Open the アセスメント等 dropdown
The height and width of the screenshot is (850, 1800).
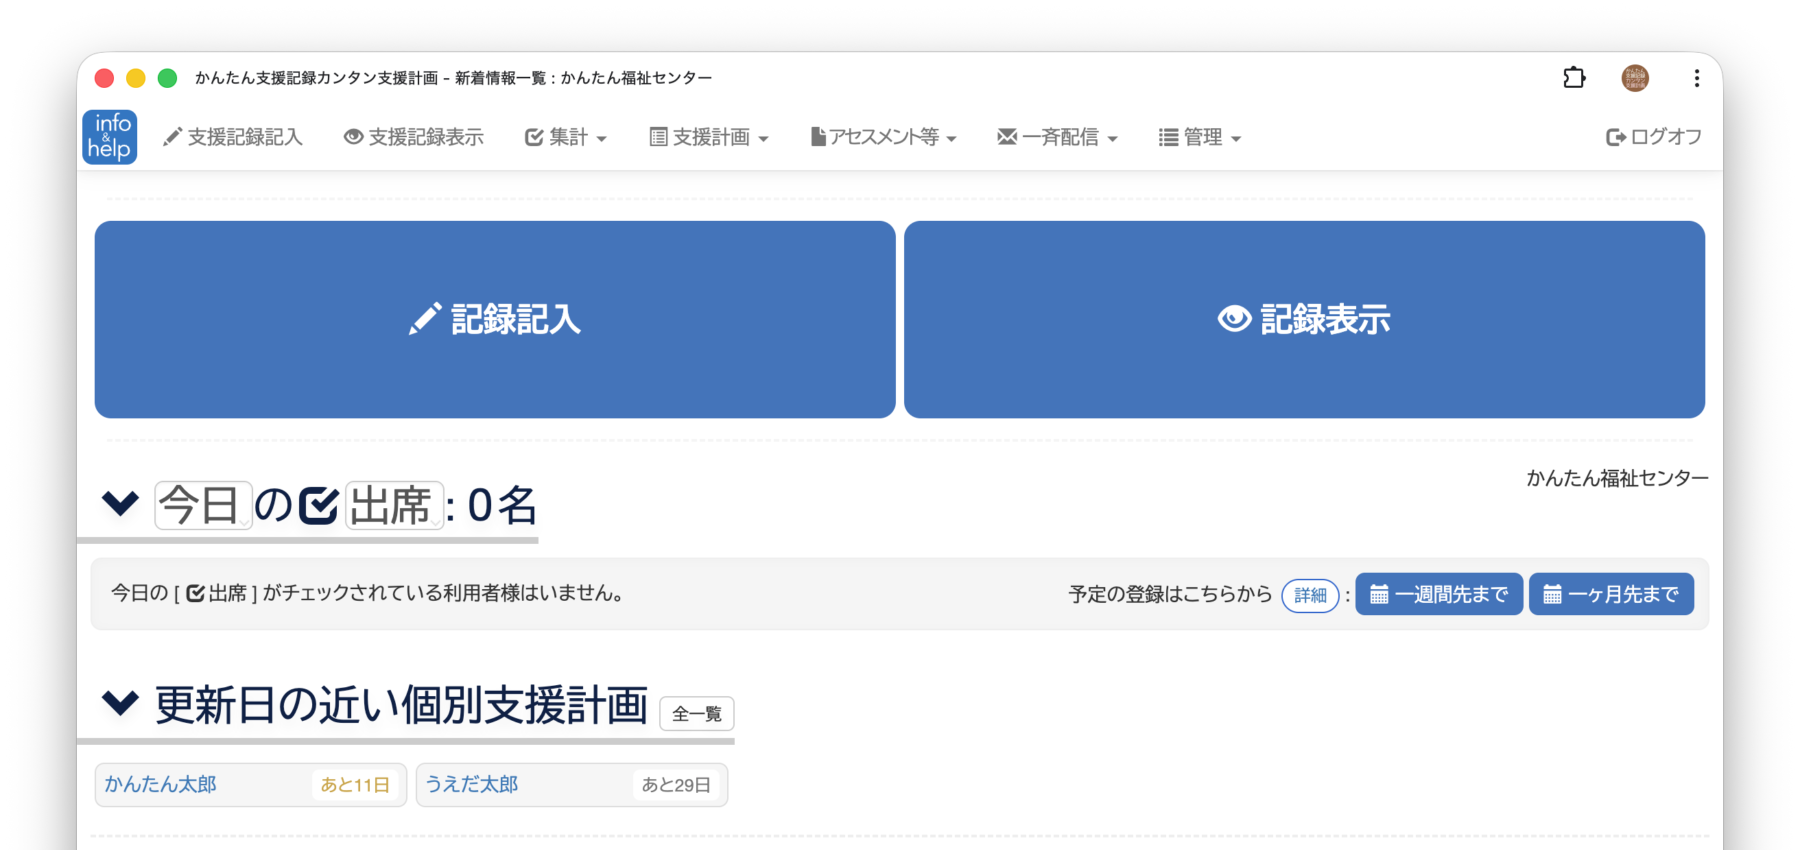[883, 137]
